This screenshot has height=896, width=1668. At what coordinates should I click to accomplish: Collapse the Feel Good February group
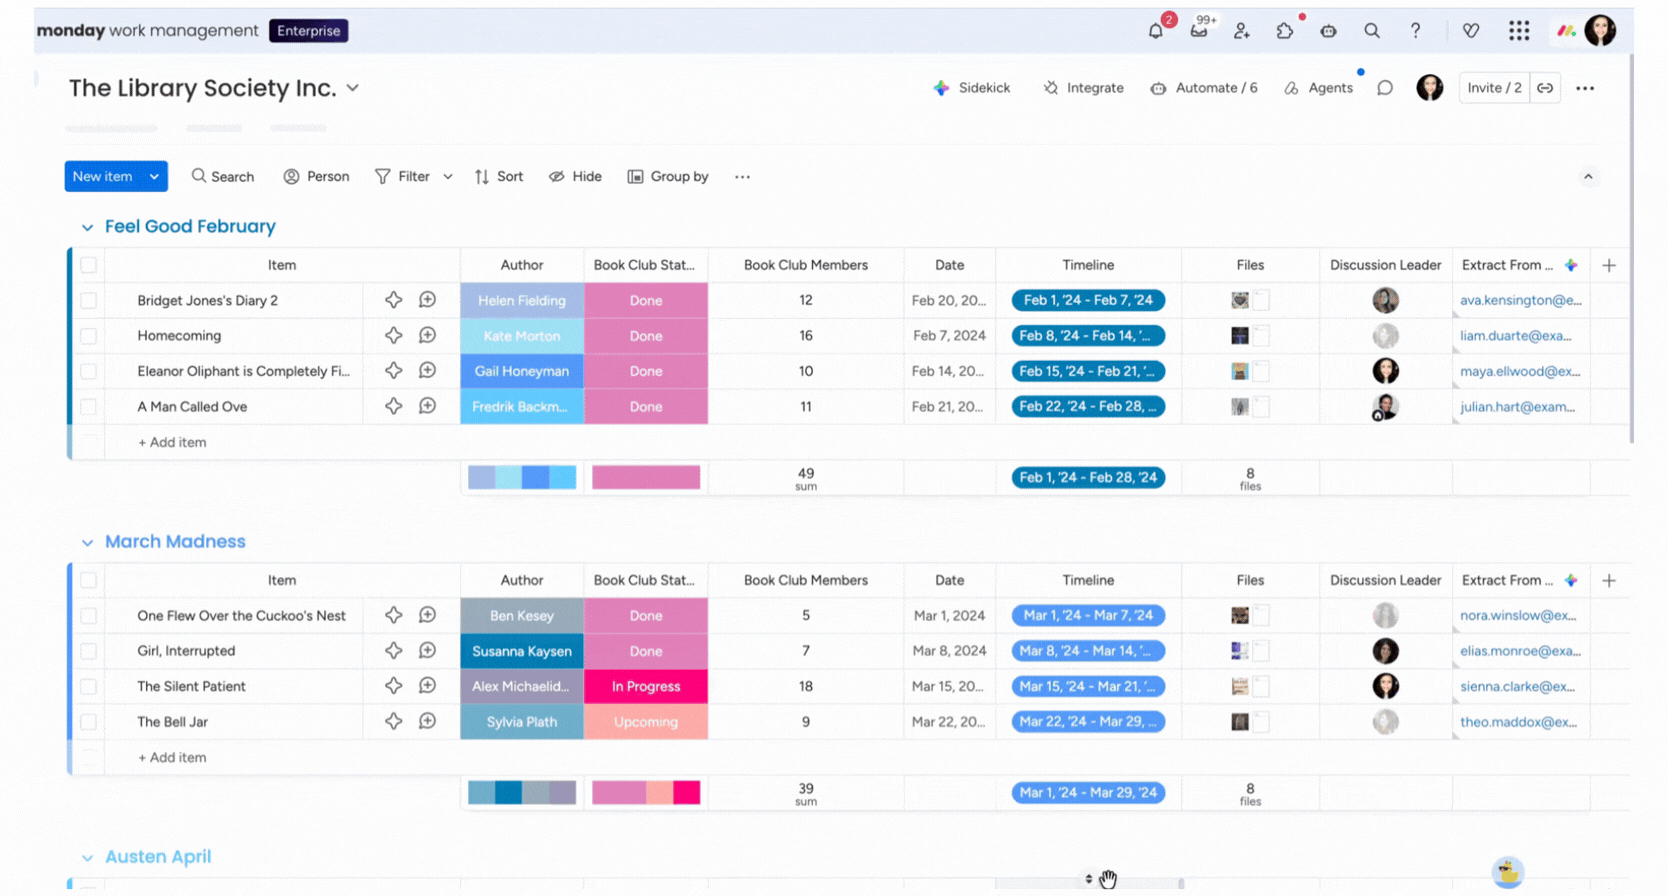(x=87, y=228)
